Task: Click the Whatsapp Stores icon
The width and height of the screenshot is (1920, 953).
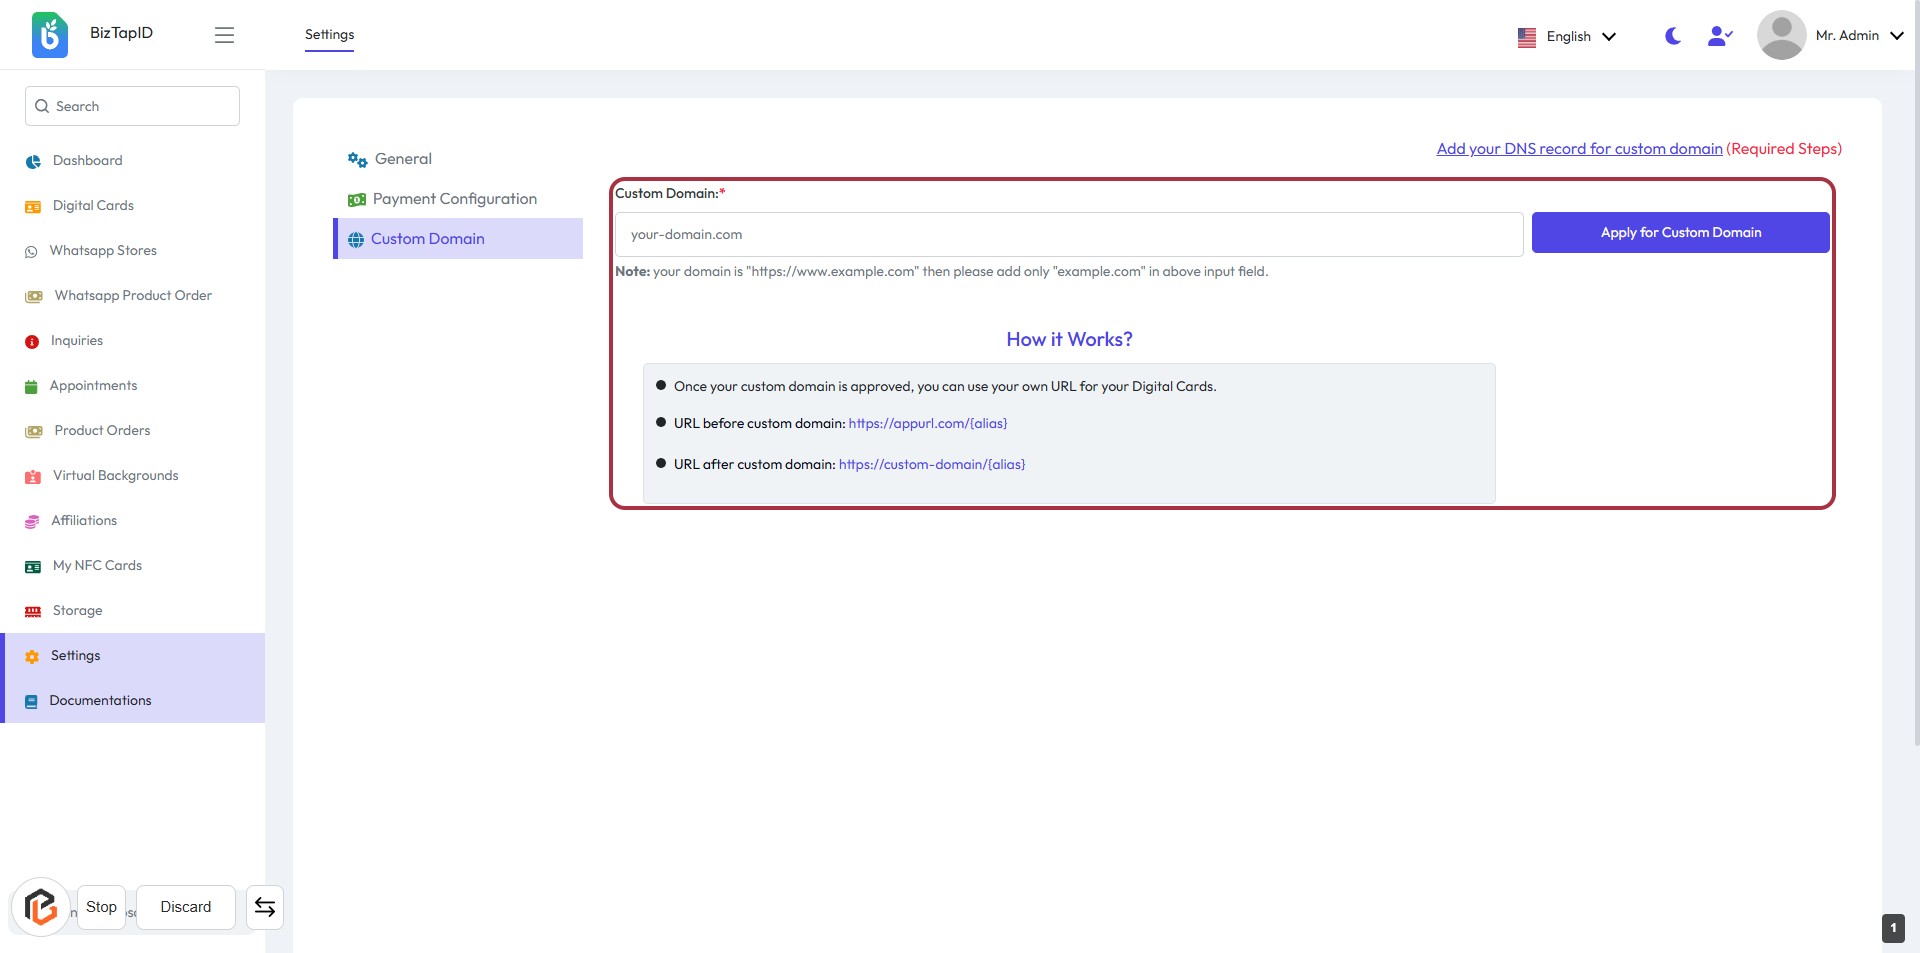Action: tap(31, 252)
